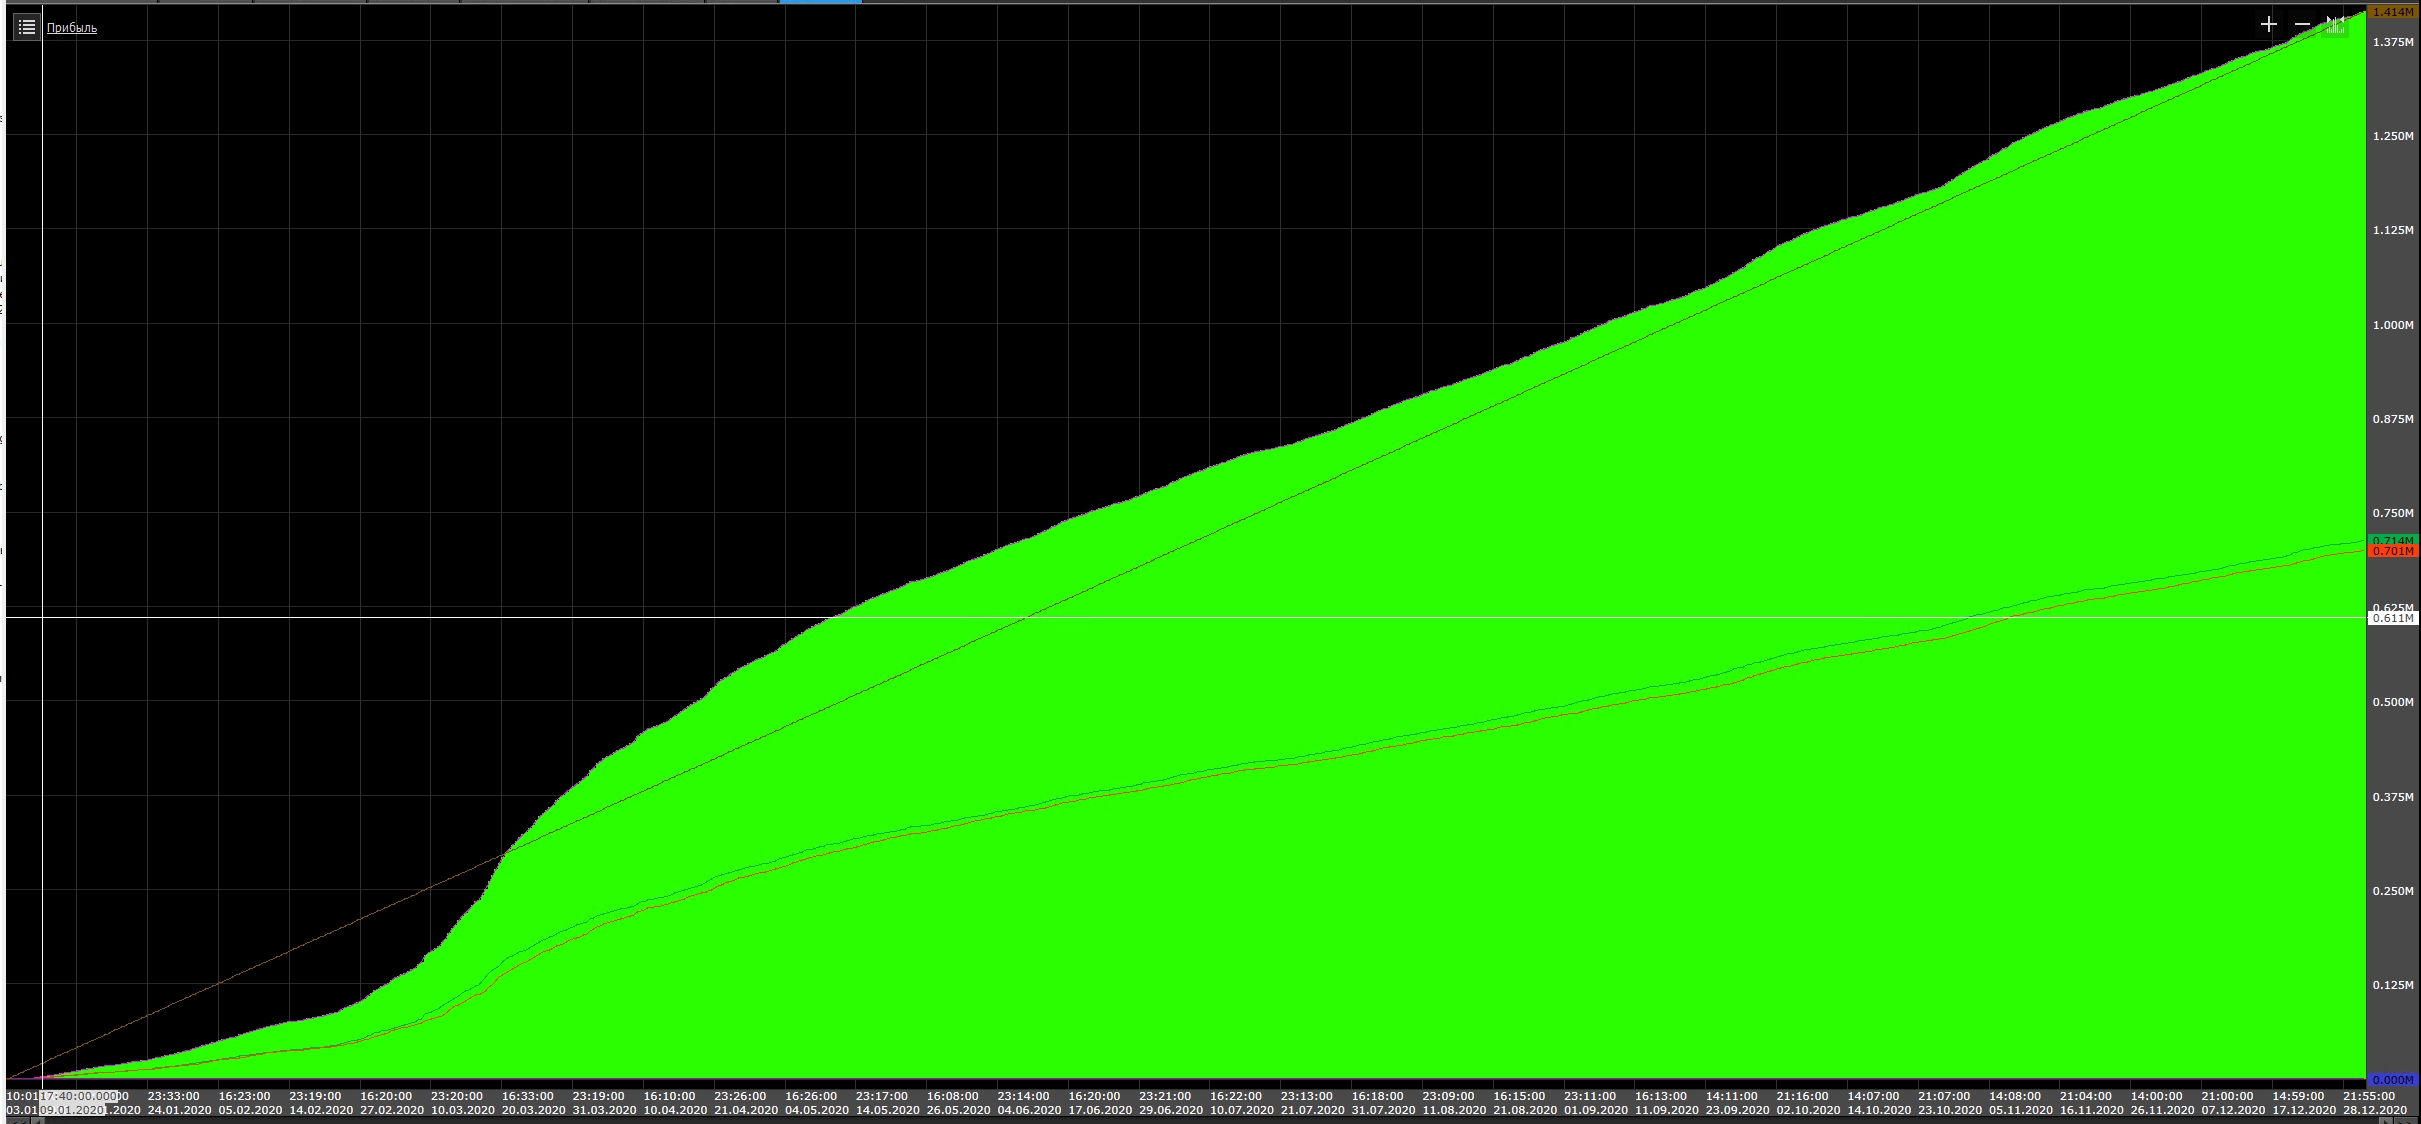Click the red 0.701M value marker
Image resolution: width=2421 pixels, height=1124 pixels.
(2392, 551)
